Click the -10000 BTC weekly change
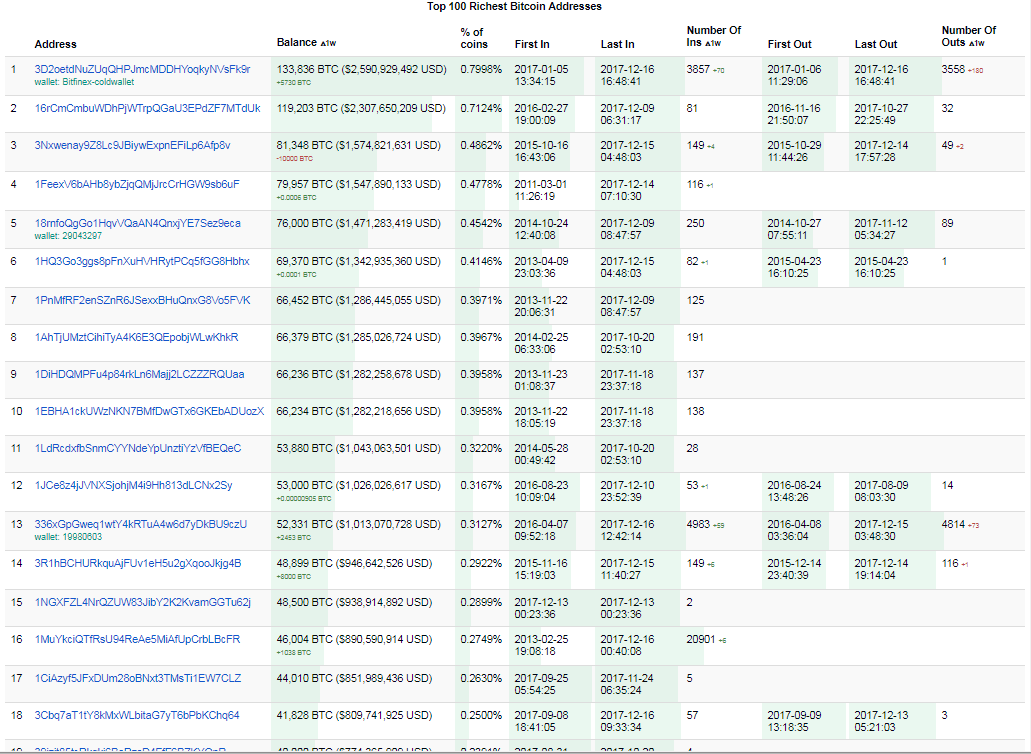The height and width of the screenshot is (754, 1031). click(295, 158)
